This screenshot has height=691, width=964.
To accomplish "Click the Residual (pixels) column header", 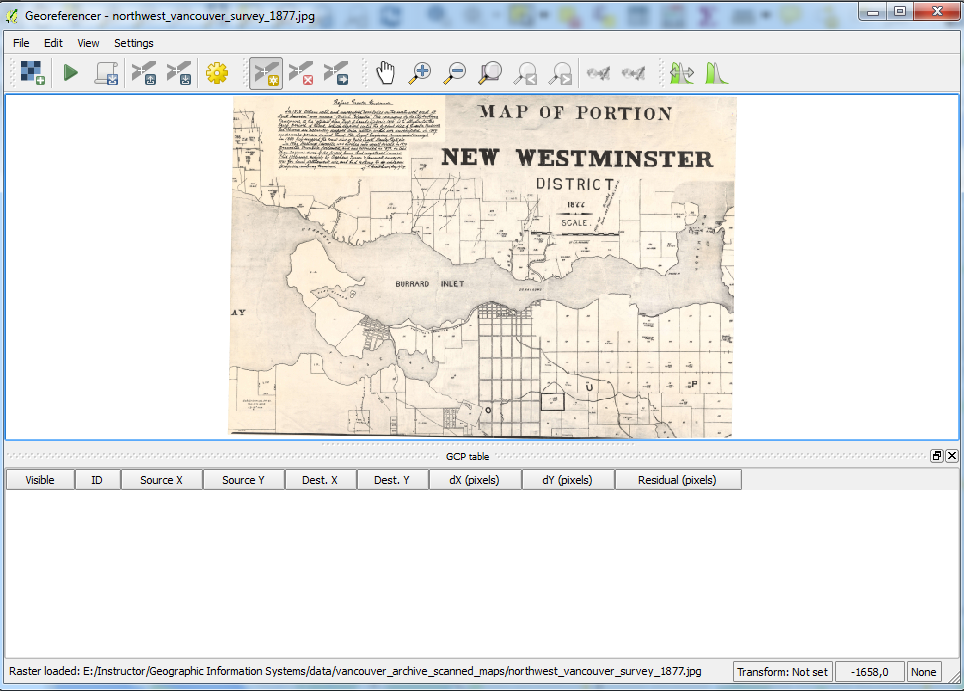I will coord(676,480).
